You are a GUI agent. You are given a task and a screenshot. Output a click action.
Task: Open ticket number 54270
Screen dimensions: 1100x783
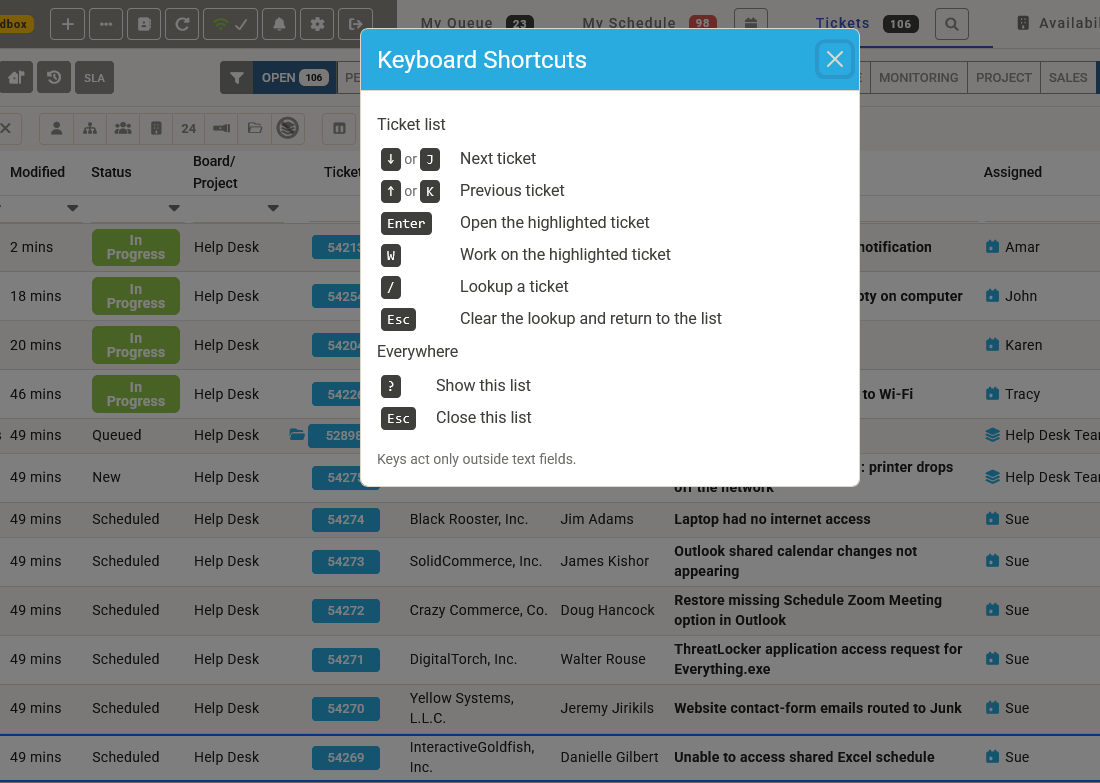coord(346,709)
